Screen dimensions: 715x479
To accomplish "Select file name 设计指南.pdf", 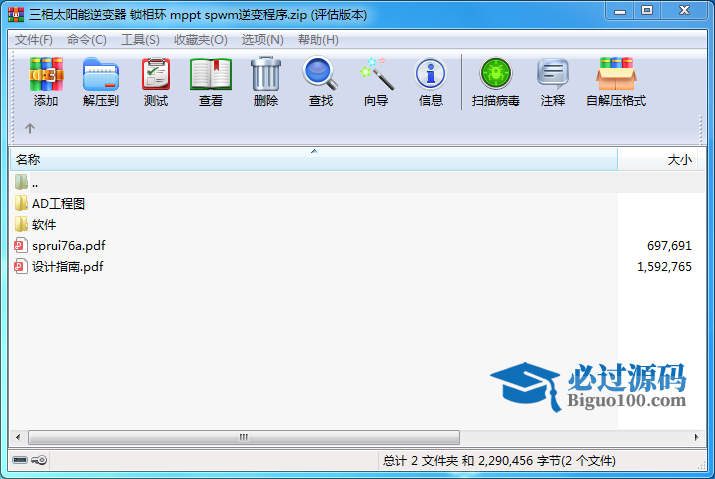I will 67,267.
